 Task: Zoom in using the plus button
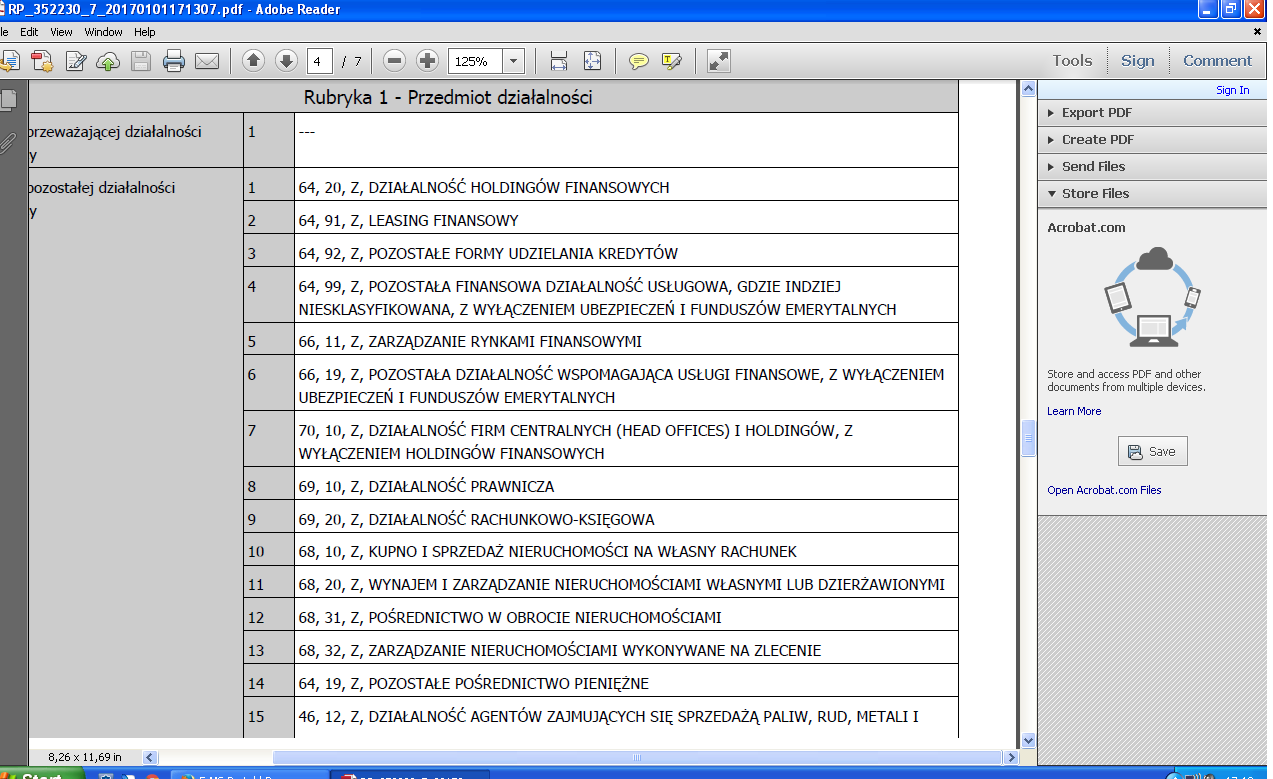[x=427, y=61]
